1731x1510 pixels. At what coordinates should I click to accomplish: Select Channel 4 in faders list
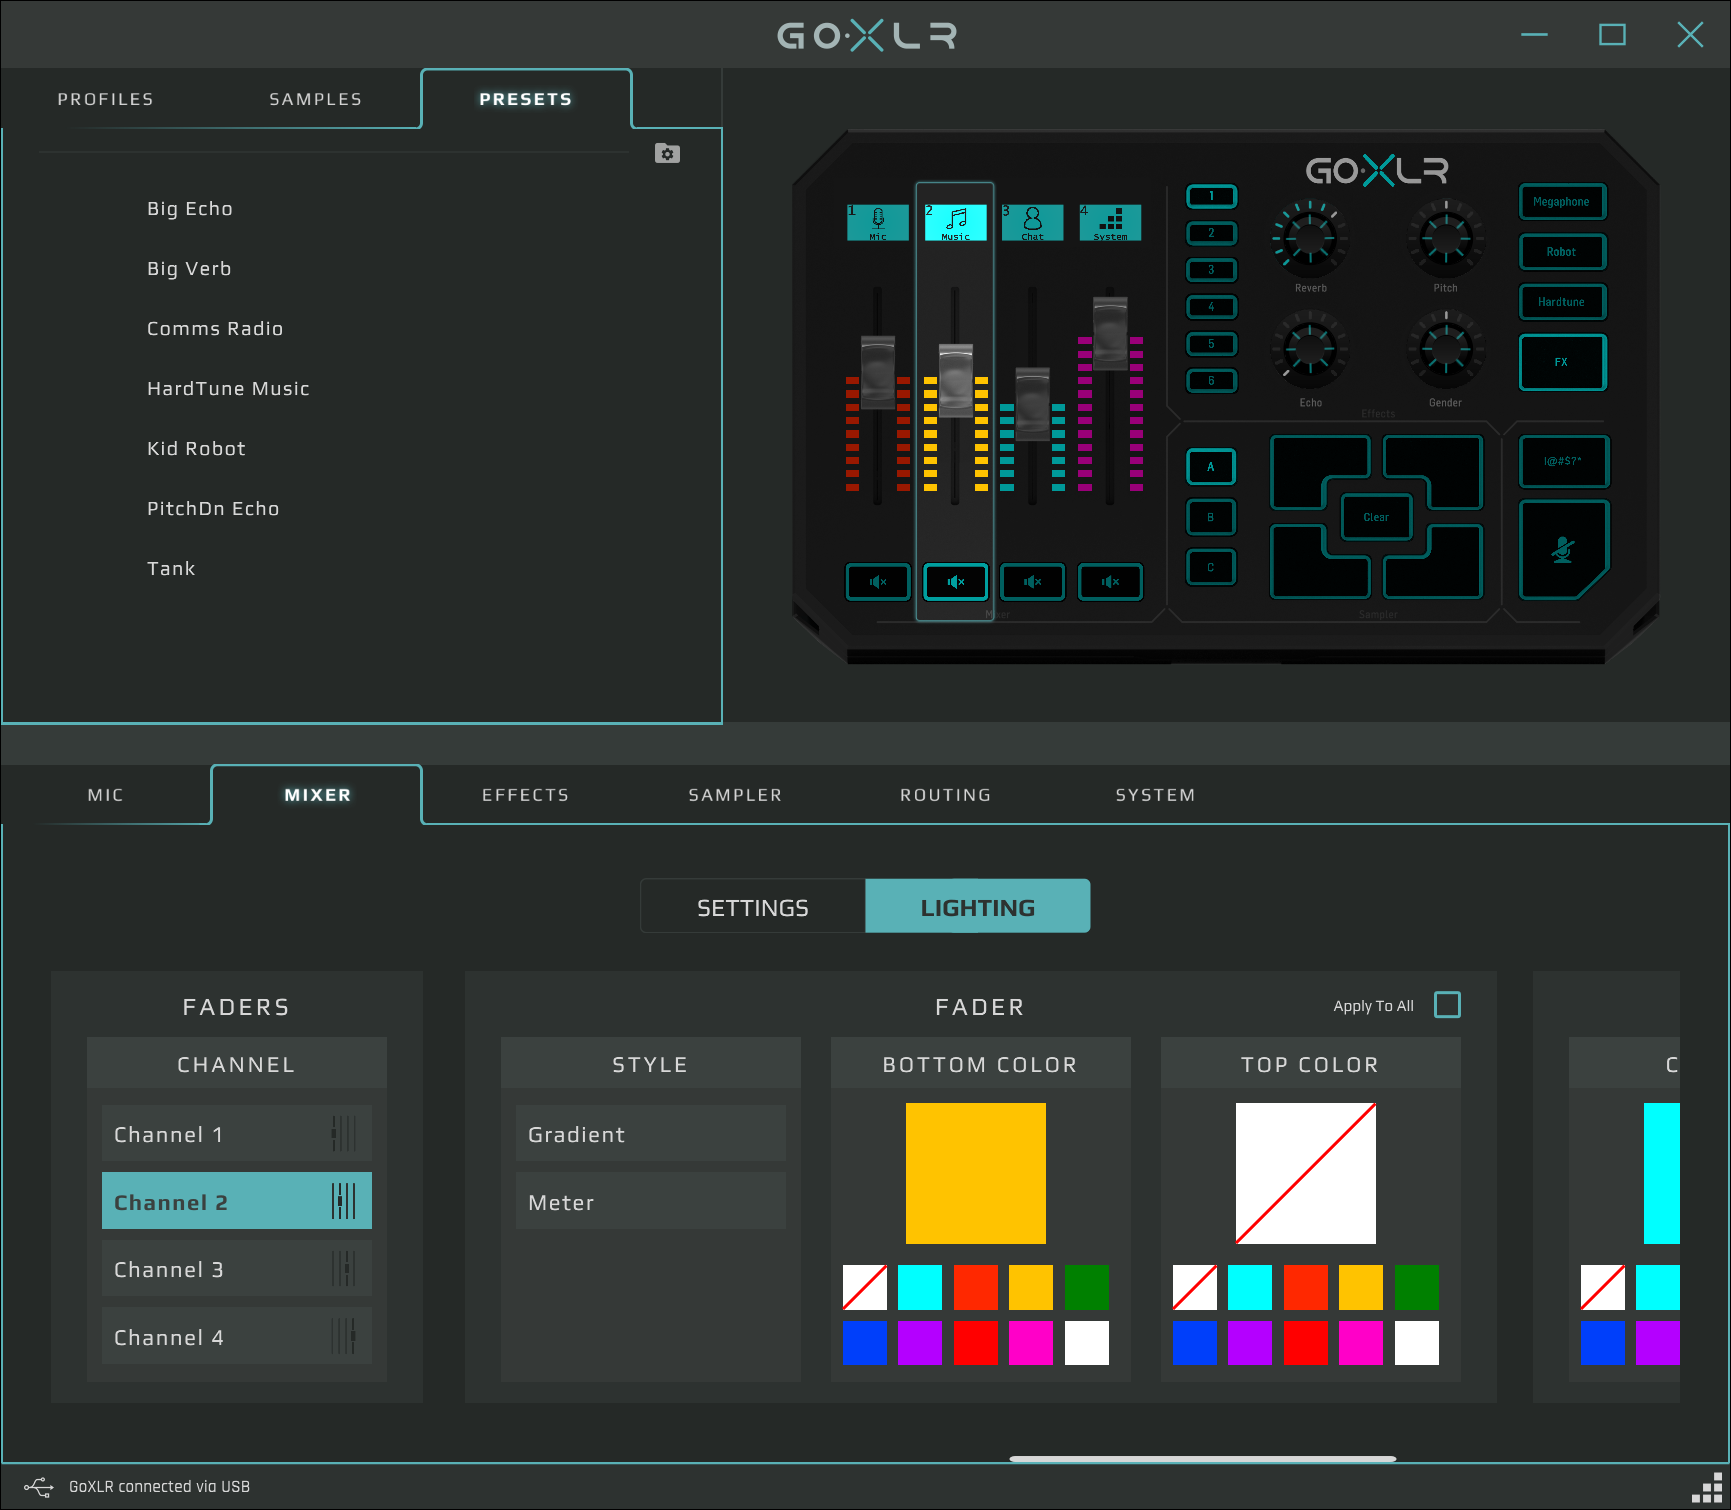(x=237, y=1337)
